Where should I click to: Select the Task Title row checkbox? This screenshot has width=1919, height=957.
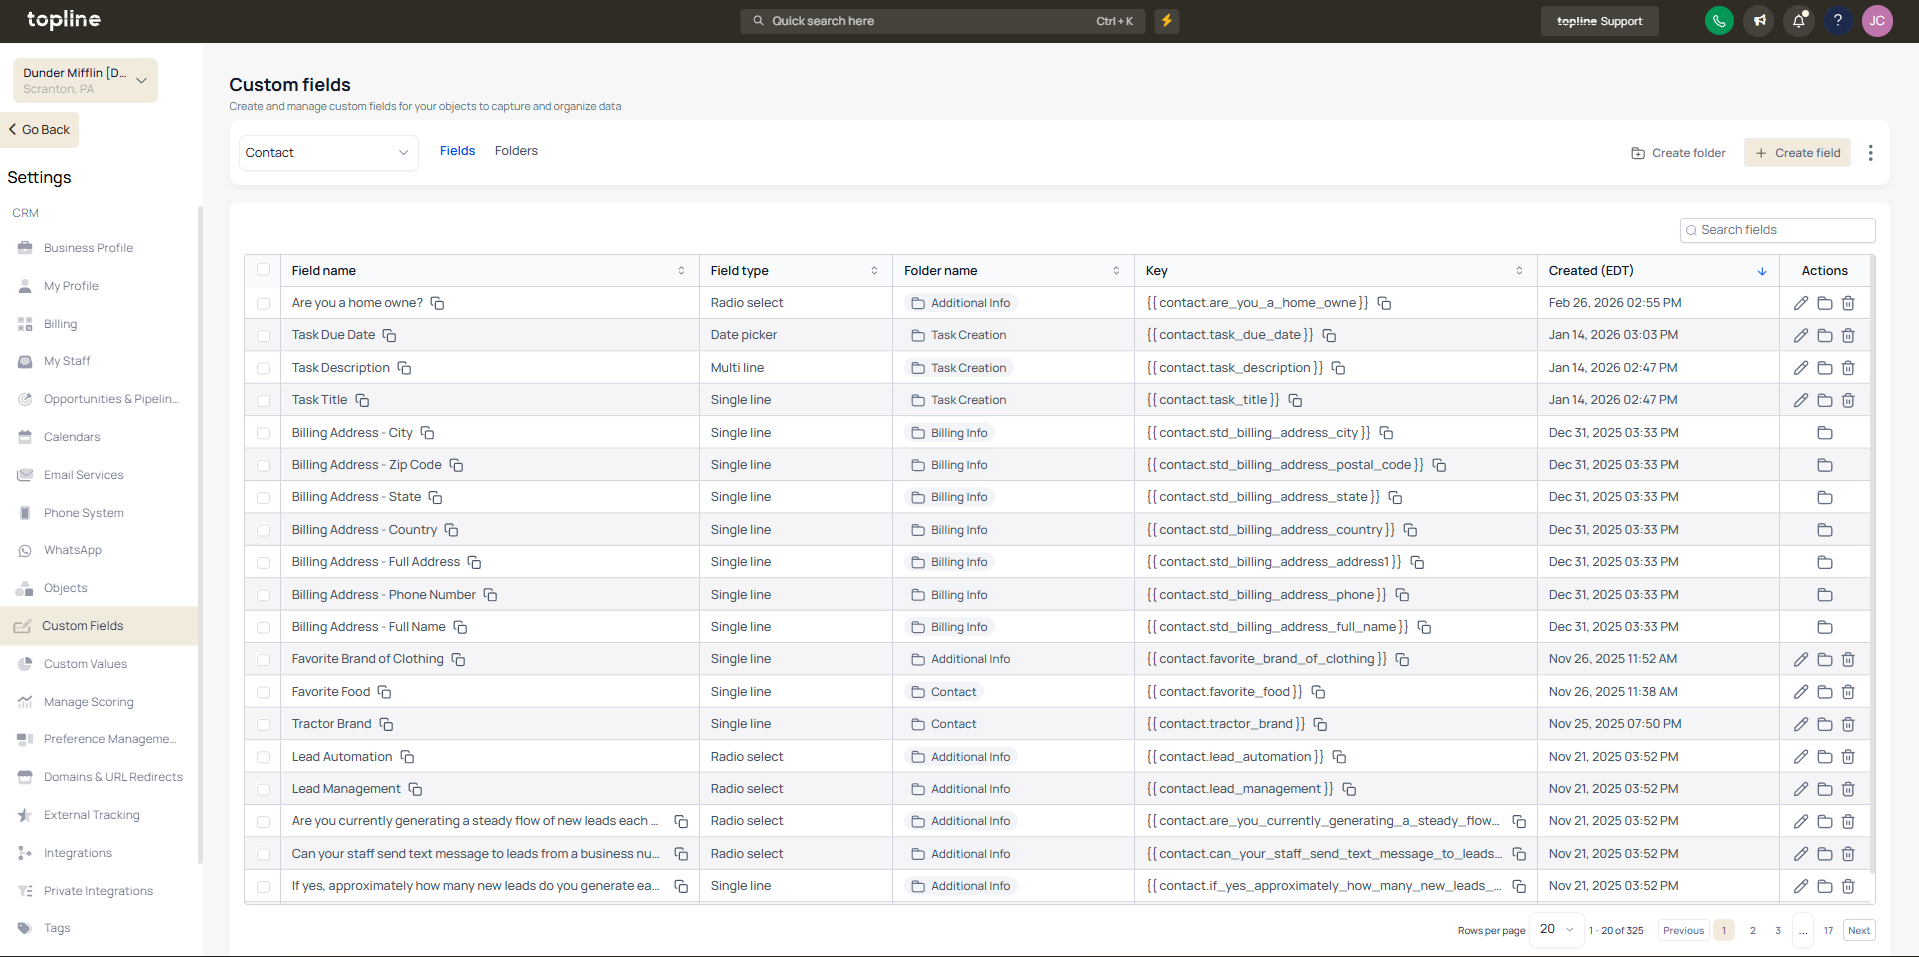tap(263, 400)
